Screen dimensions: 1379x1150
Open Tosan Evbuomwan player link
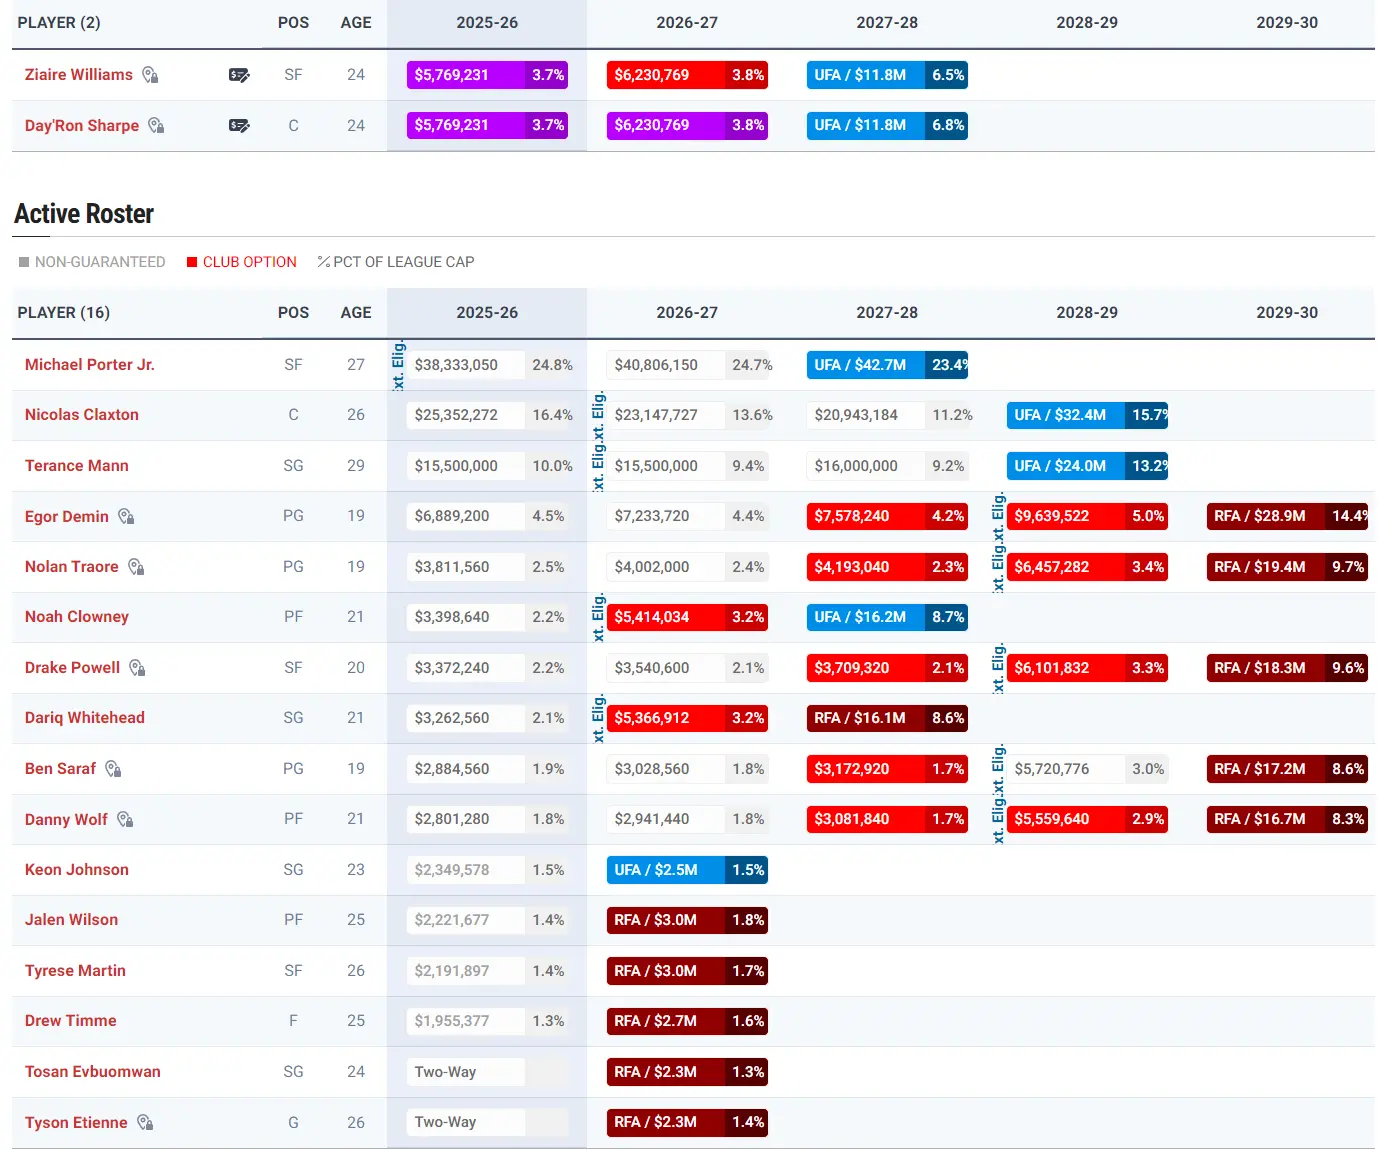93,1072
